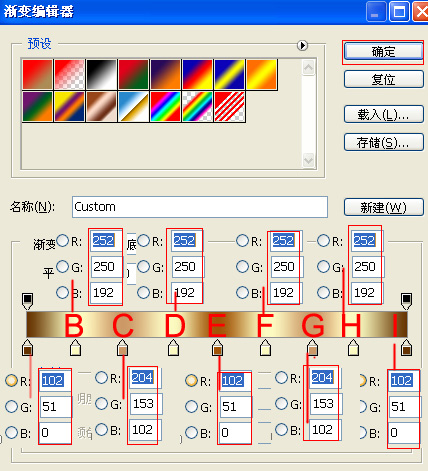428x471 pixels.
Task: Select the R radio button beside top-left 252
Action: tap(62, 240)
